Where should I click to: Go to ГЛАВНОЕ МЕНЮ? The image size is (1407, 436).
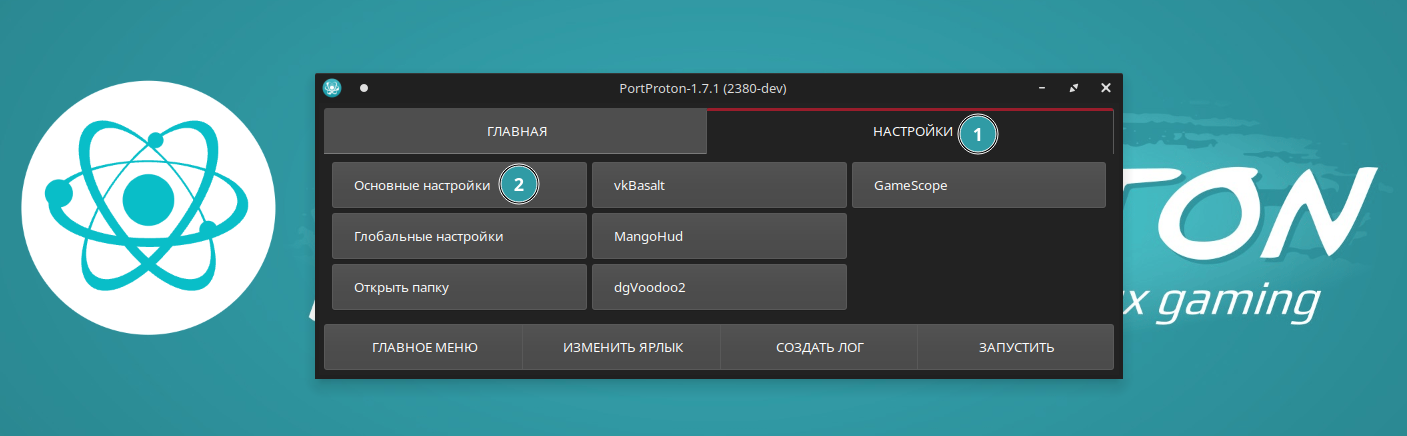click(424, 347)
